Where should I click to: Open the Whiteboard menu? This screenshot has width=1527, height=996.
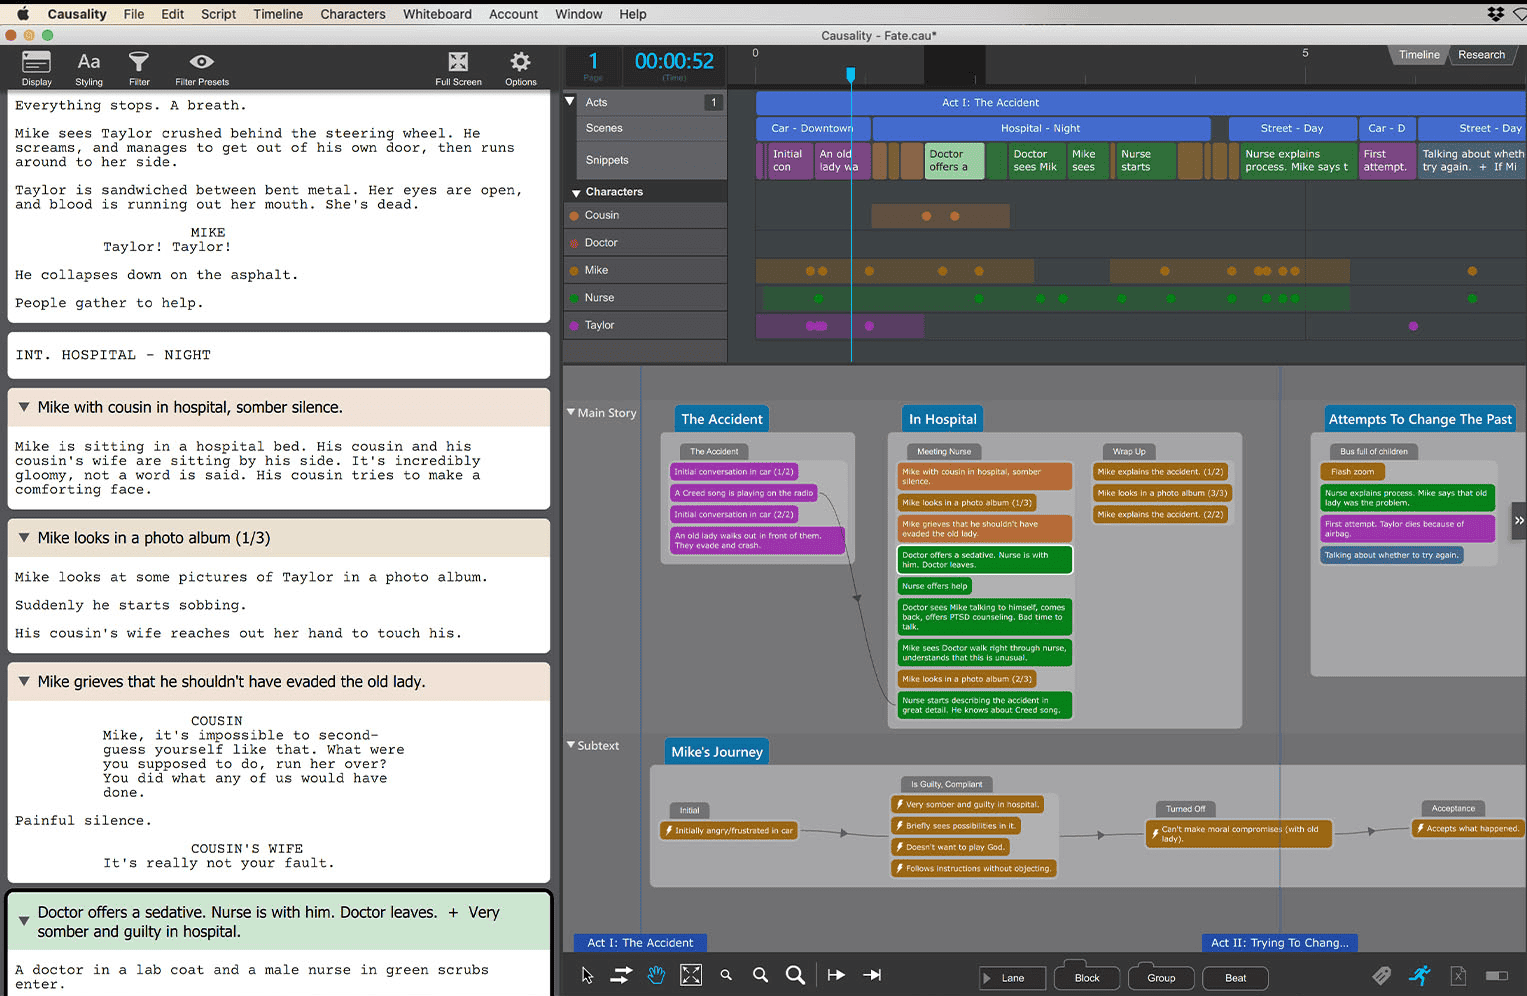pyautogui.click(x=437, y=14)
